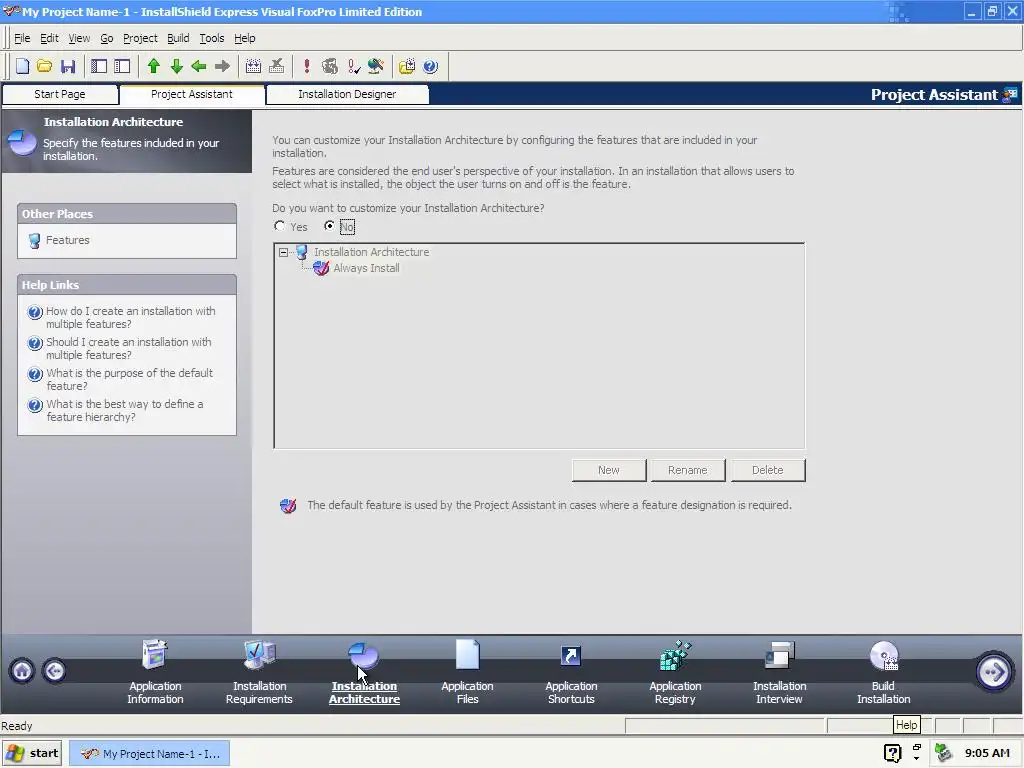1024x768 pixels.
Task: Click the New feature button
Action: pos(609,470)
